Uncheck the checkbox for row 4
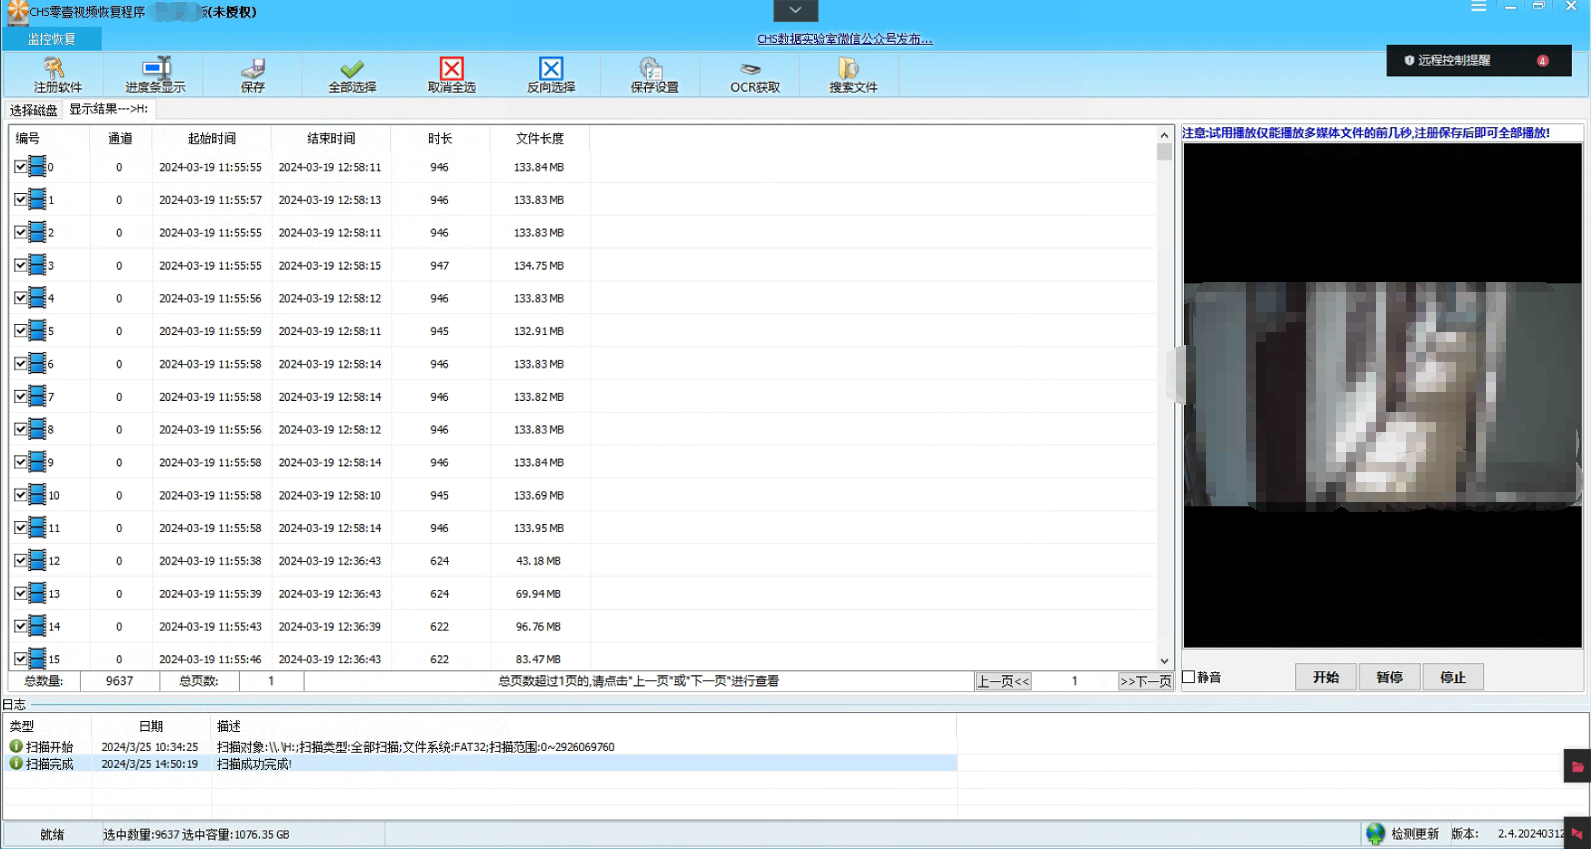The width and height of the screenshot is (1591, 849). click(20, 298)
